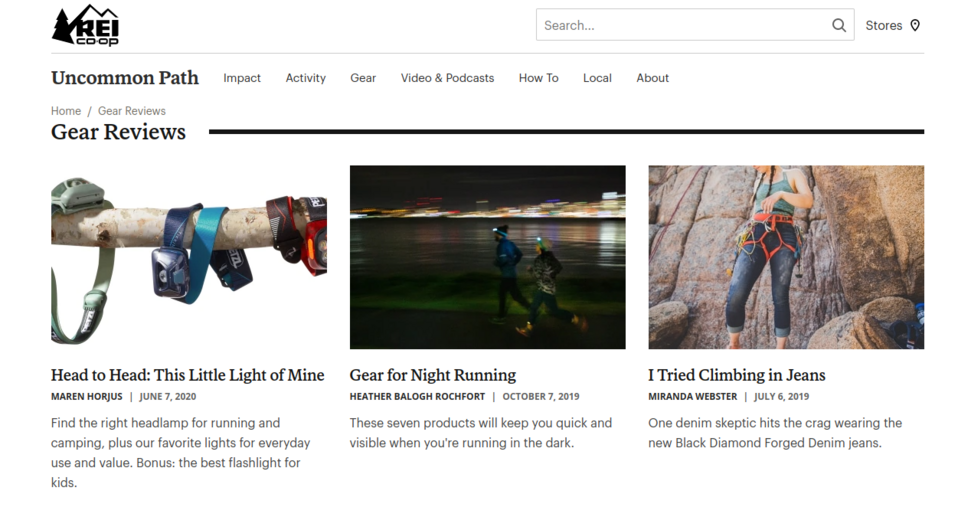Open the How To menu item
This screenshot has height=517, width=958.
click(538, 78)
